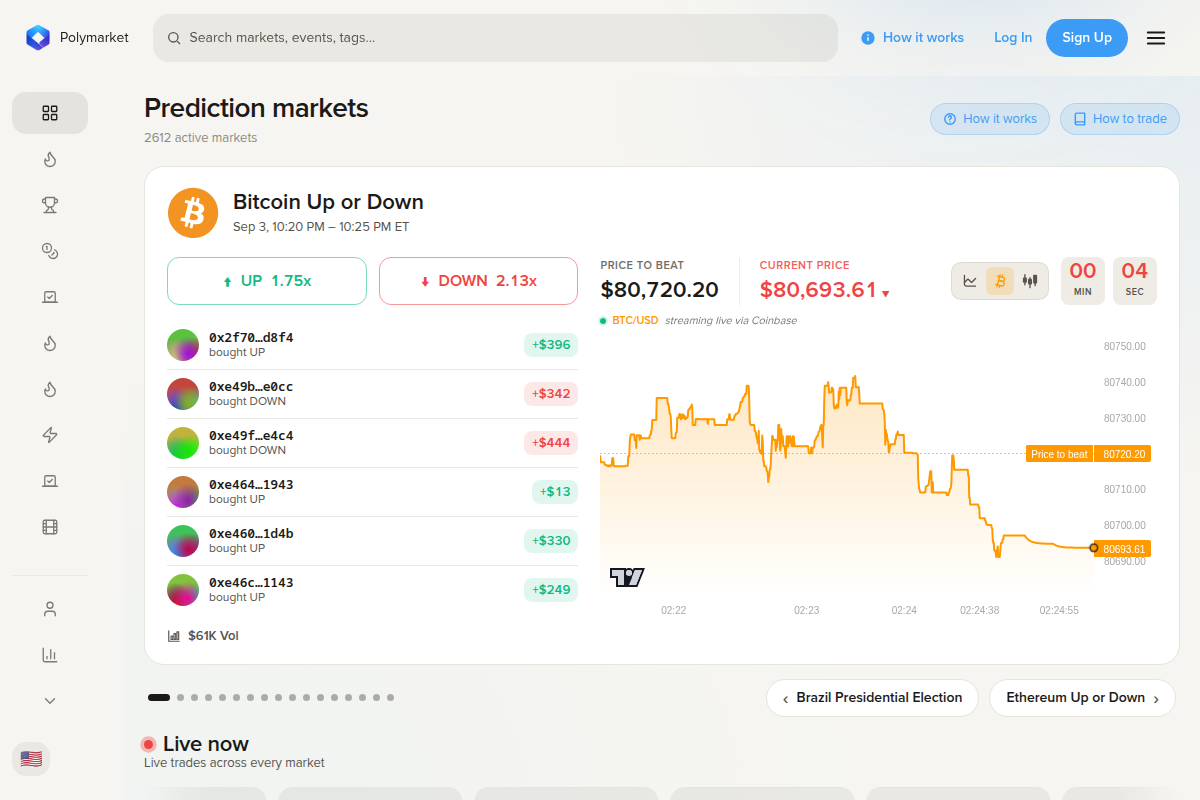Viewport: 1200px width, 800px height.
Task: Click the red Live now indicator dot
Action: 149,744
